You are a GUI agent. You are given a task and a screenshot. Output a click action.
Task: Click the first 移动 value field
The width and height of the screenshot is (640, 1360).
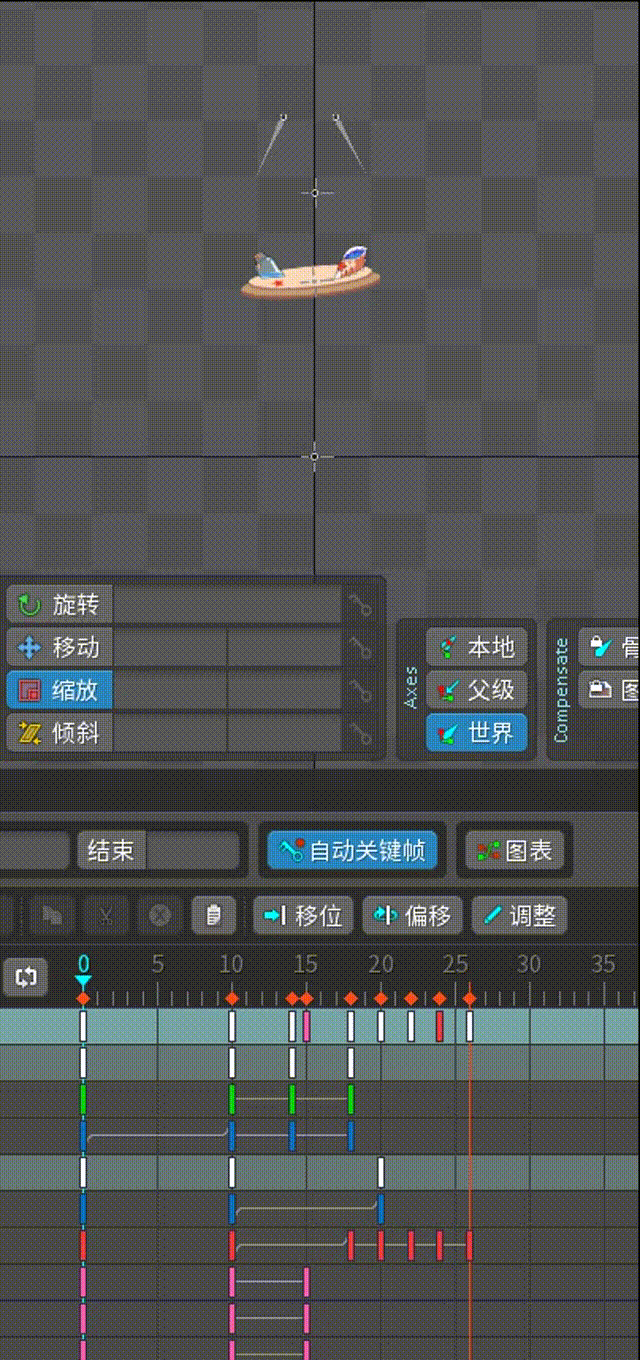pyautogui.click(x=170, y=647)
